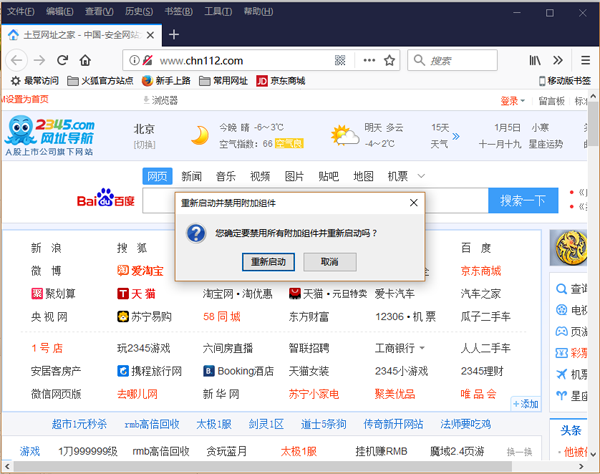The image size is (600, 474).
Task: Open the 书签 menu
Action: pos(178,11)
